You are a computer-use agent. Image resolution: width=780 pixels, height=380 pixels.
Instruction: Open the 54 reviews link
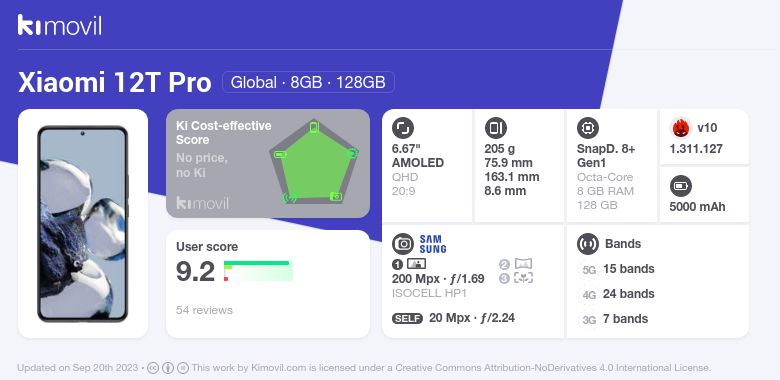204,310
